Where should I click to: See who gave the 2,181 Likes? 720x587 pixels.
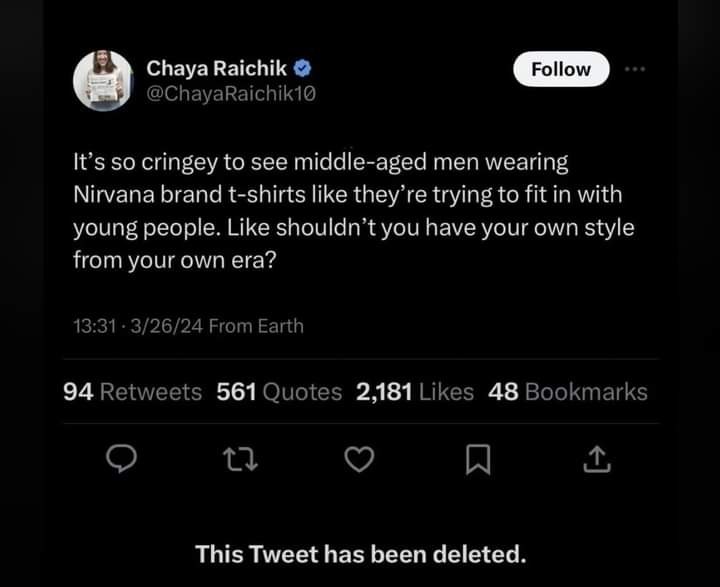coord(415,392)
